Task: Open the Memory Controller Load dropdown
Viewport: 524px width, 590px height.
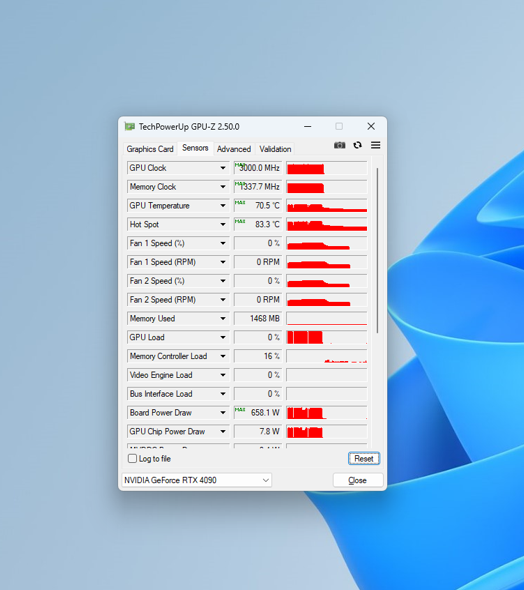Action: pyautogui.click(x=223, y=356)
